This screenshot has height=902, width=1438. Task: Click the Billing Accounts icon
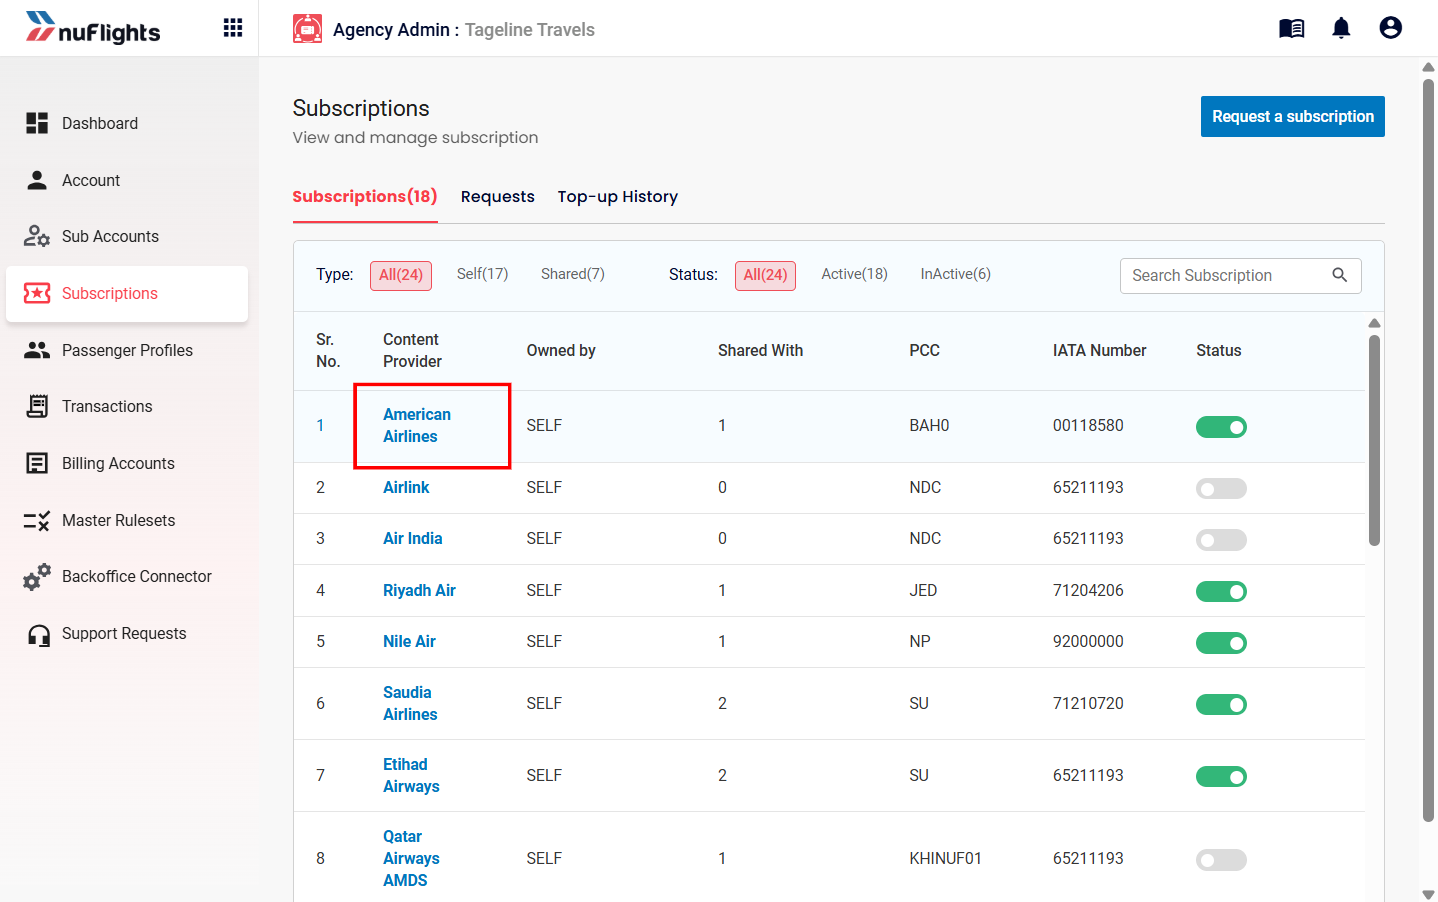click(x=37, y=463)
